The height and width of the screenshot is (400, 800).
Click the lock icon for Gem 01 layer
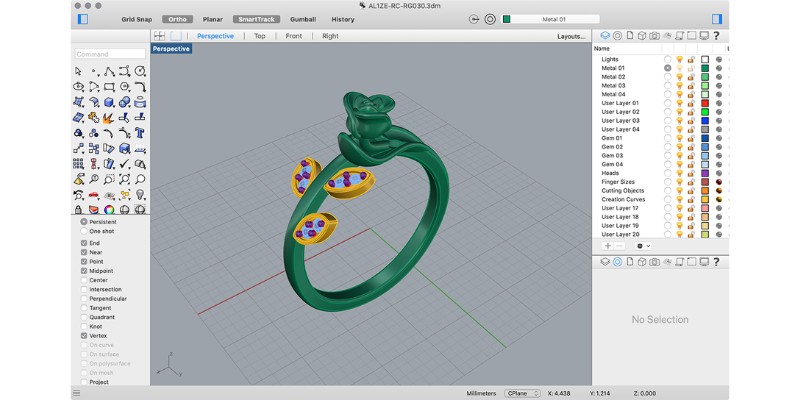tap(691, 138)
